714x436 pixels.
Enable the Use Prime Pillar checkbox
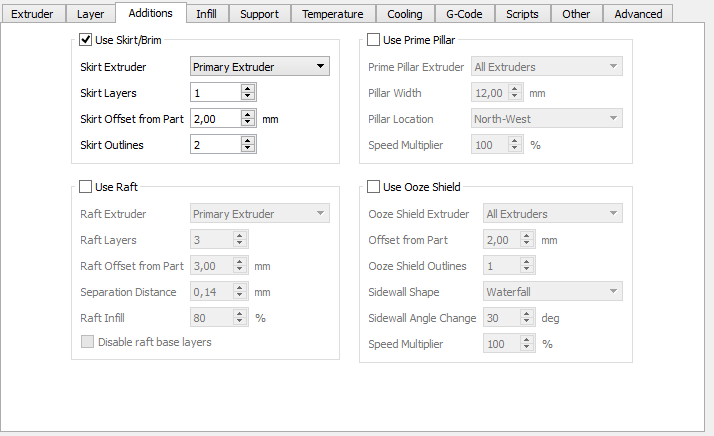pyautogui.click(x=374, y=40)
